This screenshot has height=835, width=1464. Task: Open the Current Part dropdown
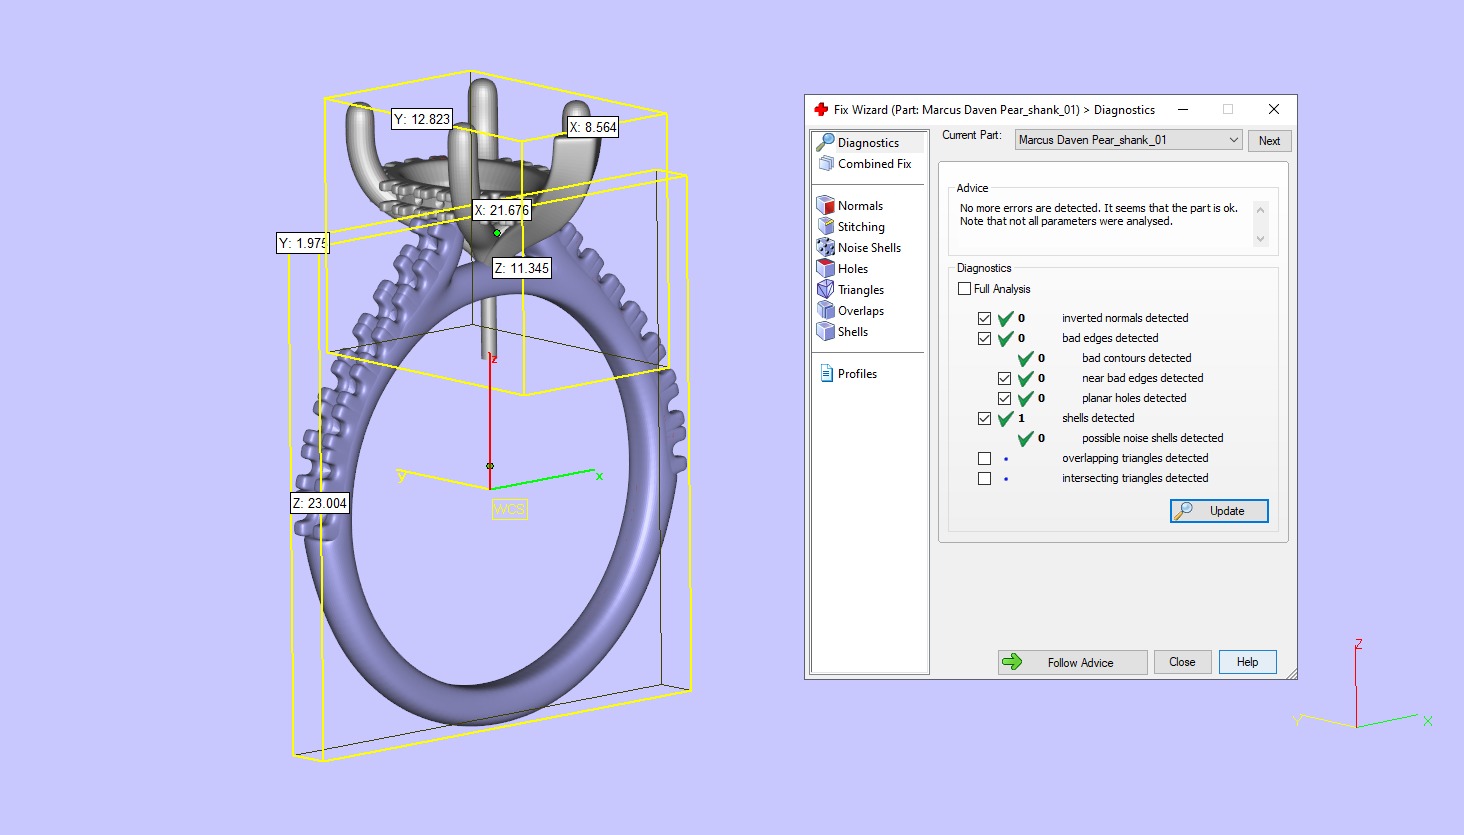[1128, 140]
